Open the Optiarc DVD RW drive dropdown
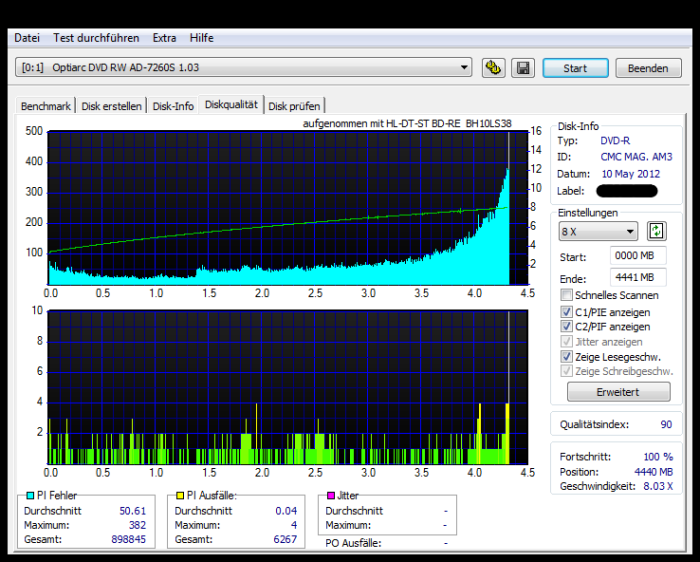The height and width of the screenshot is (562, 700). pyautogui.click(x=244, y=67)
